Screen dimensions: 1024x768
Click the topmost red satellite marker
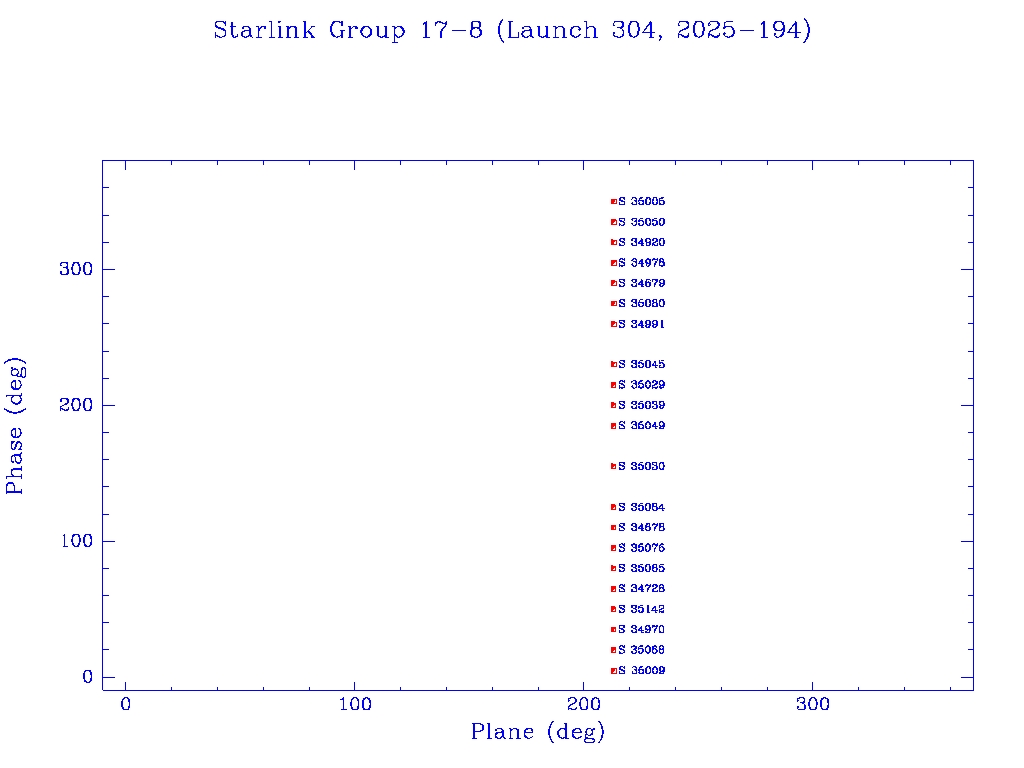pos(614,201)
